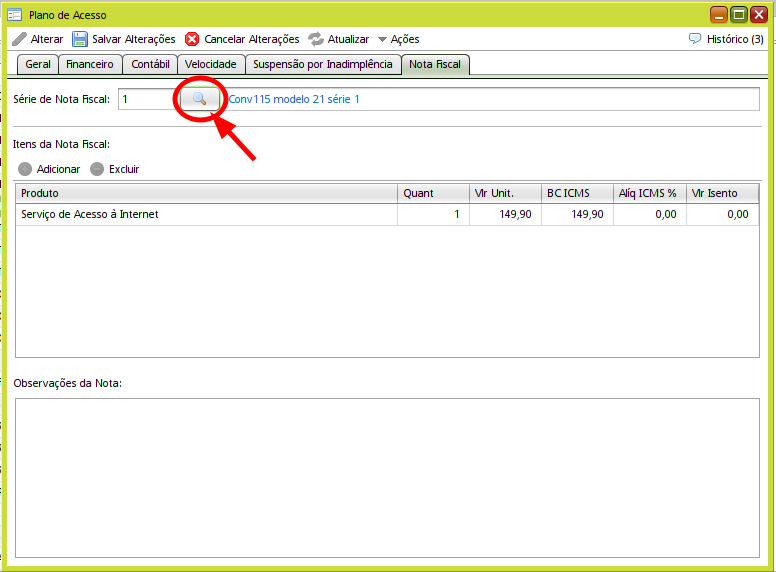Click the Conv115 modelo 21 série 1 link
The height and width of the screenshot is (572, 776).
pos(294,100)
